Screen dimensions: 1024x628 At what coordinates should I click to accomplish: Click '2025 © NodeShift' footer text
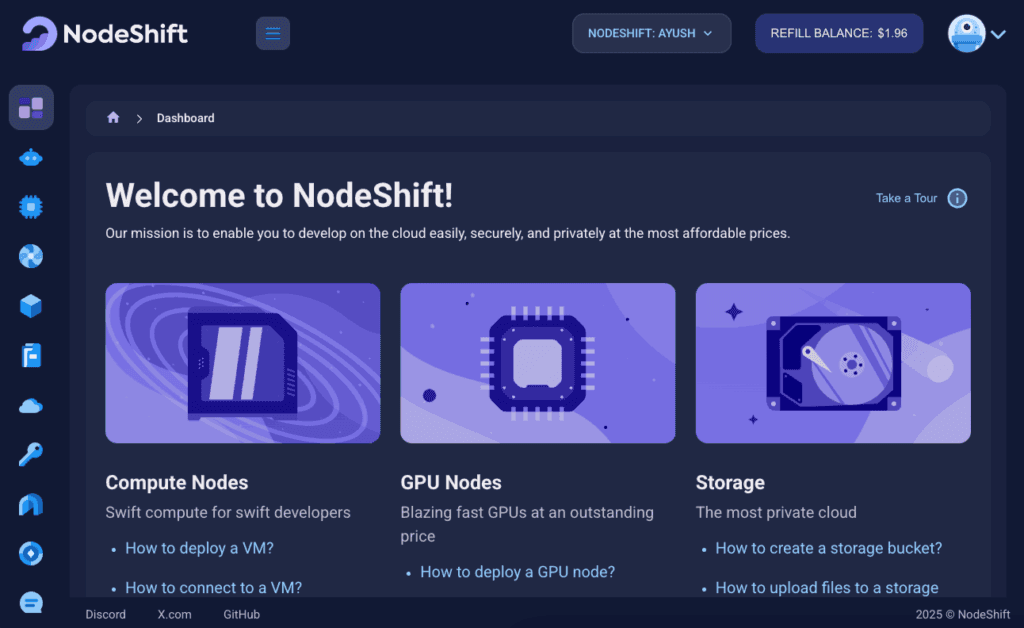point(963,614)
